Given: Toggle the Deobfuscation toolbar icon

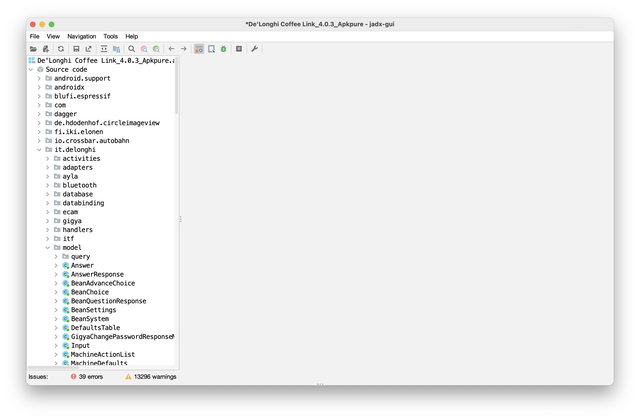Looking at the screenshot, I should (199, 49).
